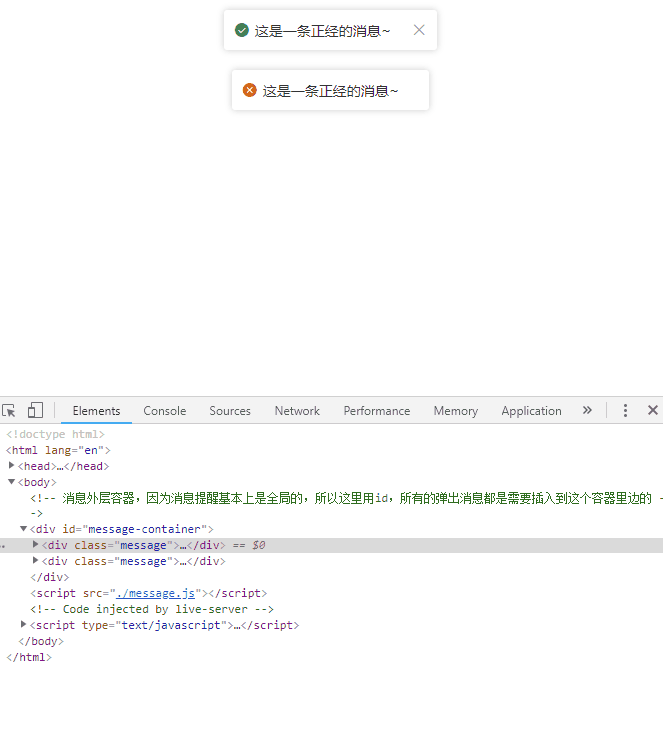Screen dimensions: 663x747
Task: Close the success message with the X icon
Action: 419,30
